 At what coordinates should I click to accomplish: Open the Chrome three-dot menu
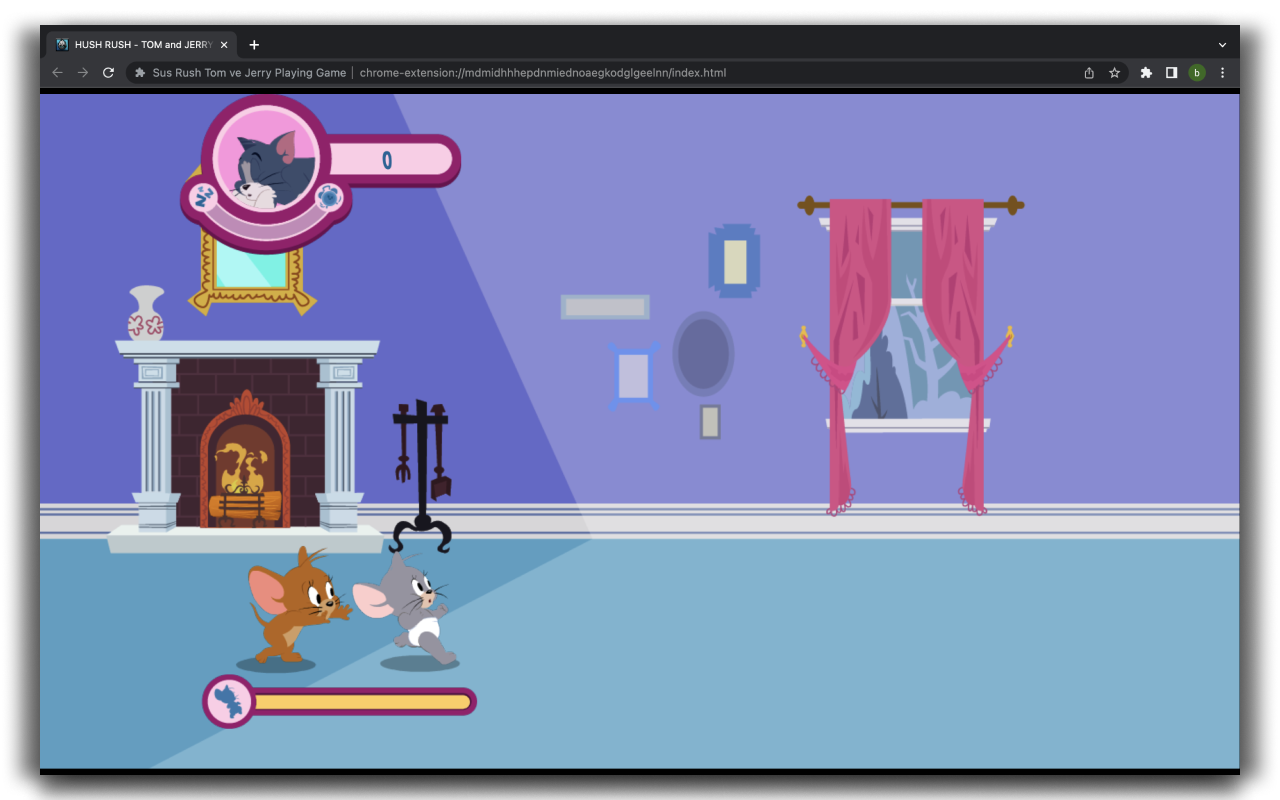tap(1222, 72)
